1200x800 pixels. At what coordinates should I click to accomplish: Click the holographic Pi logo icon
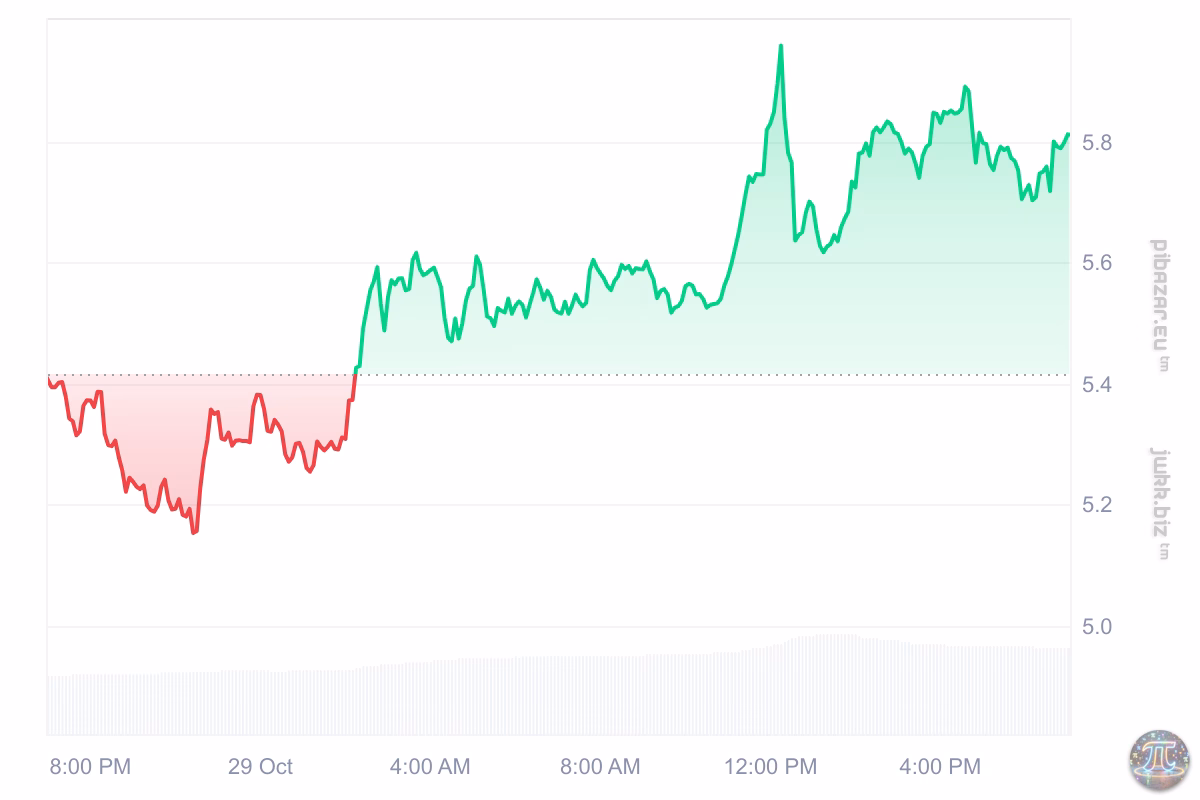coord(1157,762)
